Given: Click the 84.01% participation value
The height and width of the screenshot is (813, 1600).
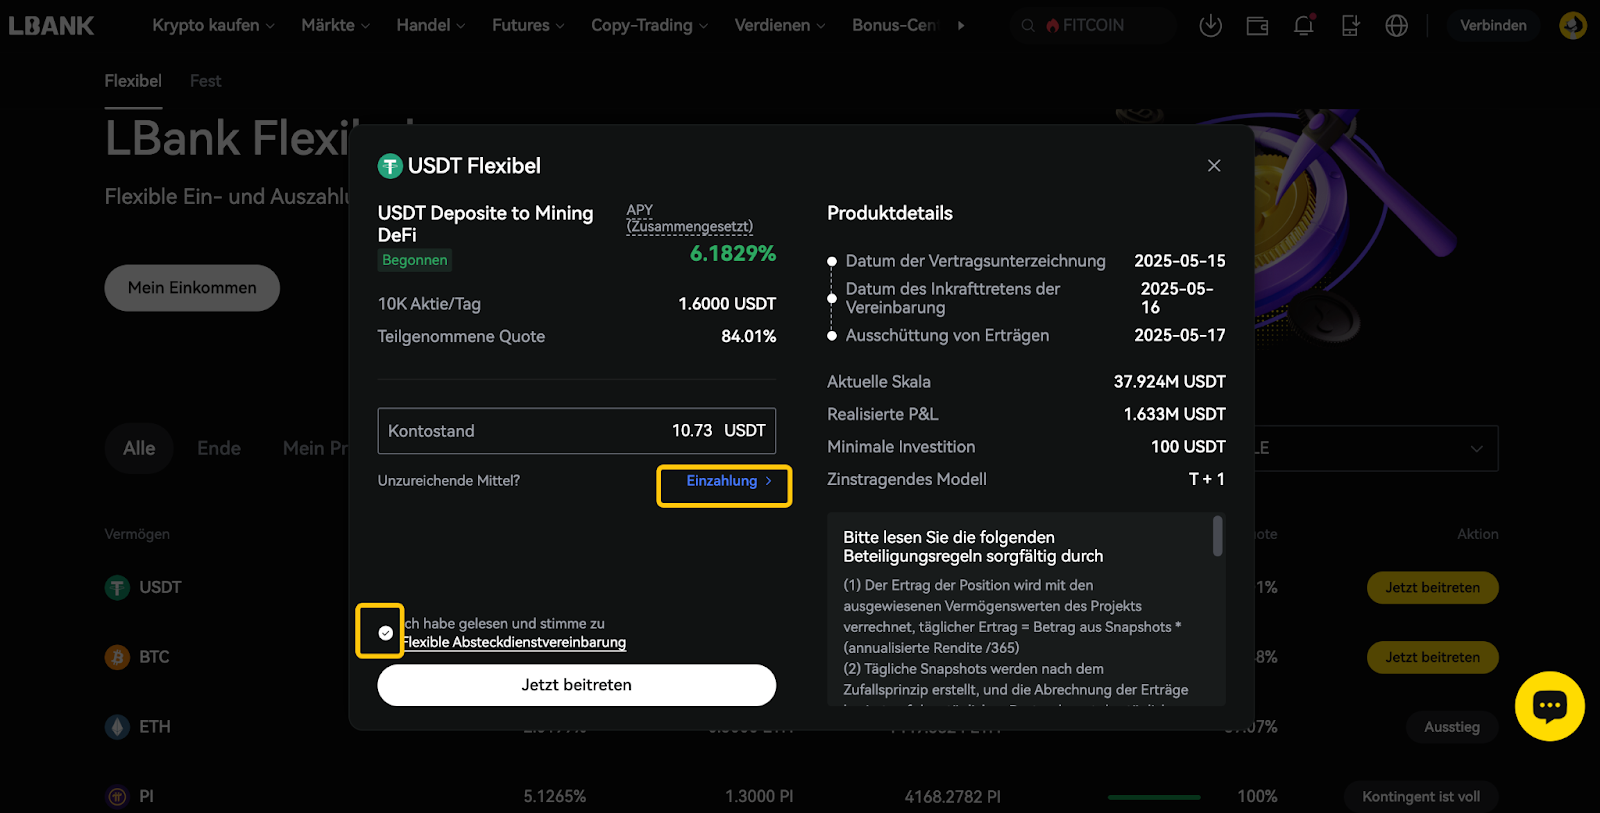Looking at the screenshot, I should pos(749,337).
